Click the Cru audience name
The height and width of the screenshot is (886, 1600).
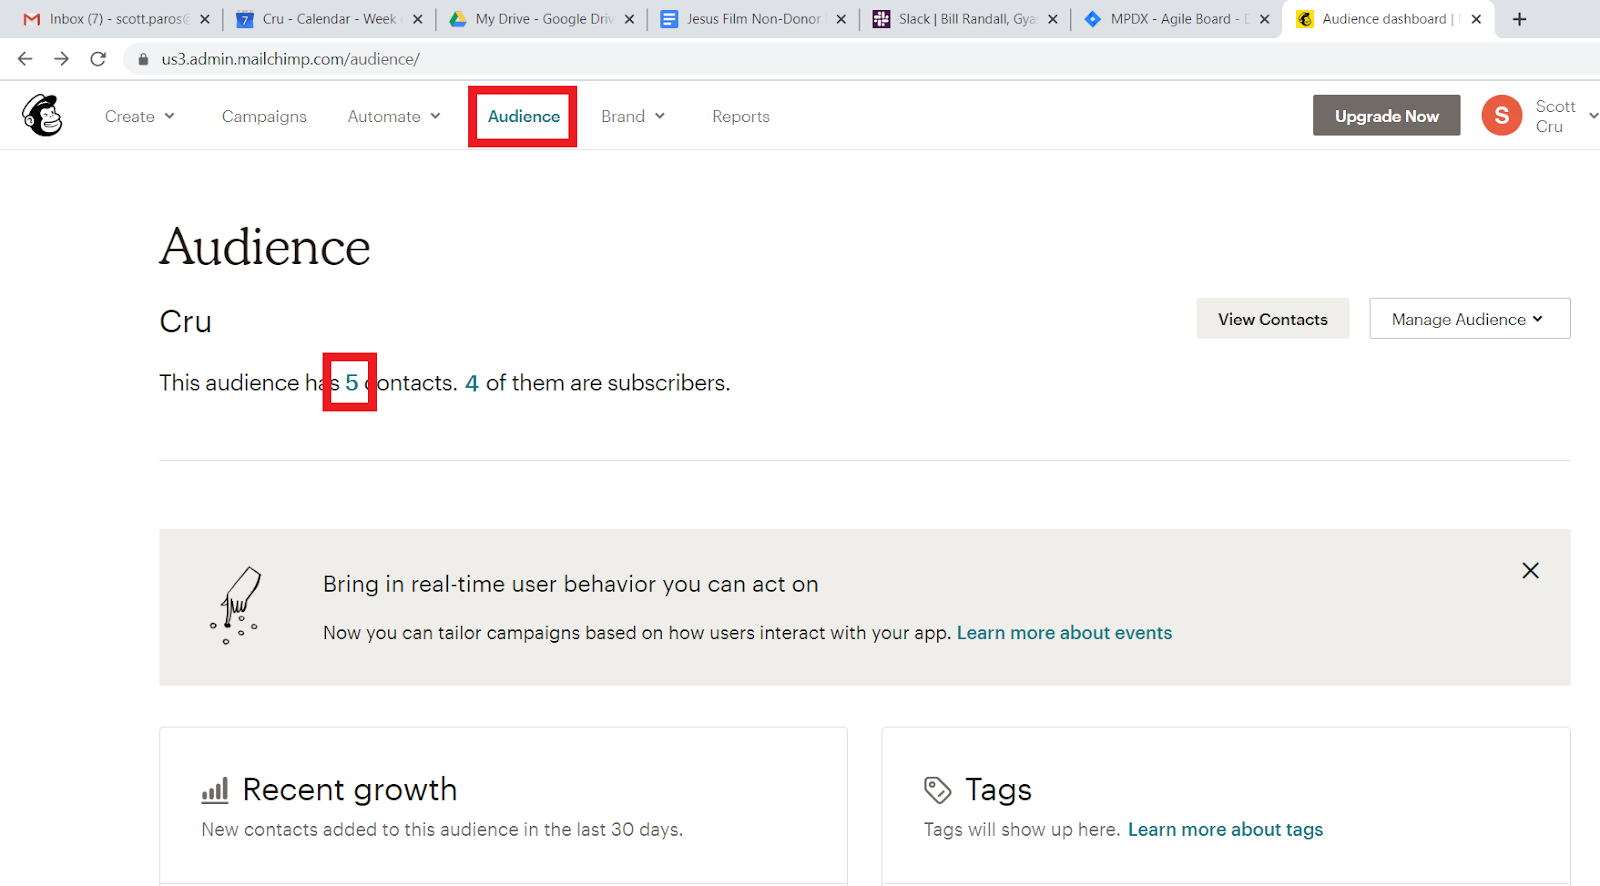pyautogui.click(x=186, y=321)
